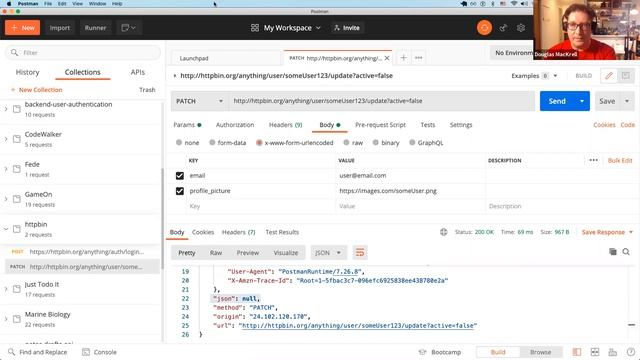Image resolution: width=640 pixels, height=360 pixels.
Task: Open the Save Response dropdown
Action: click(x=607, y=232)
